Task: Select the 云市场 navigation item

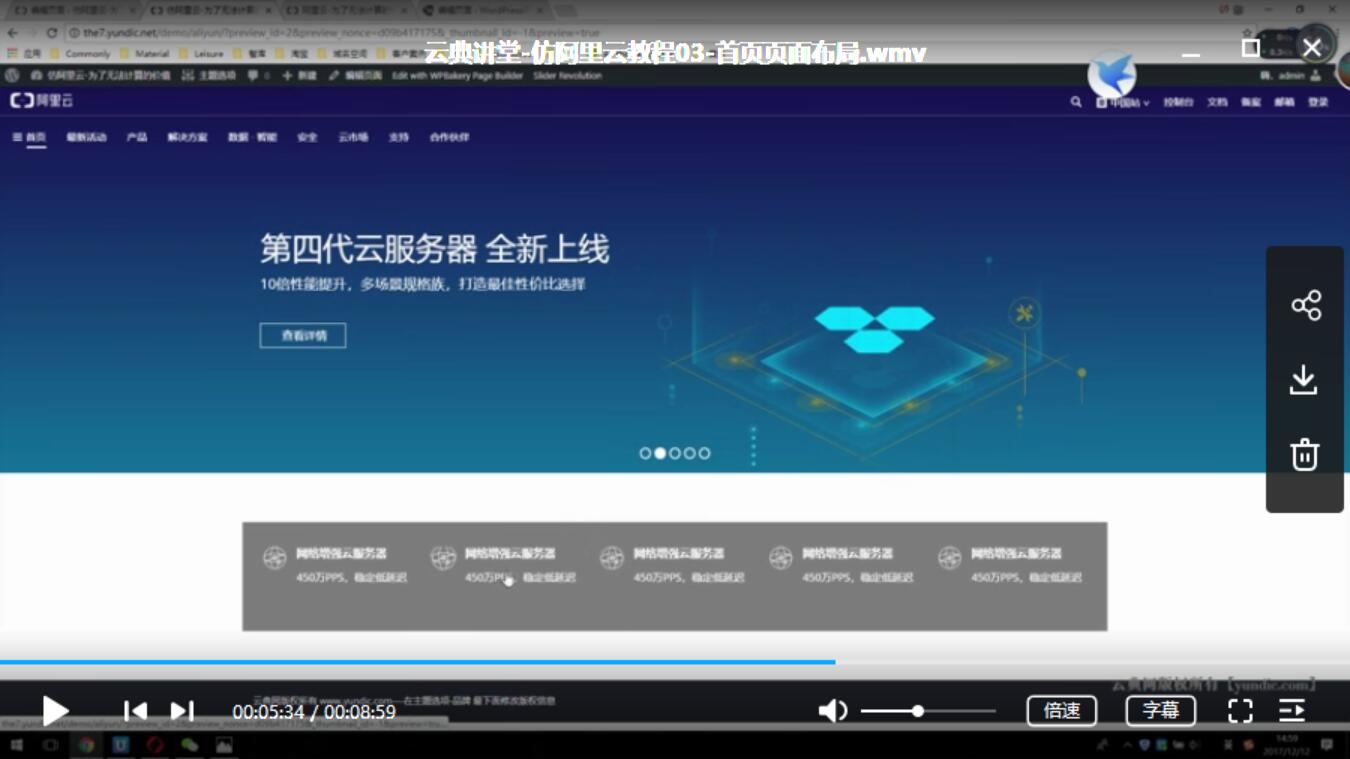Action: coord(353,137)
